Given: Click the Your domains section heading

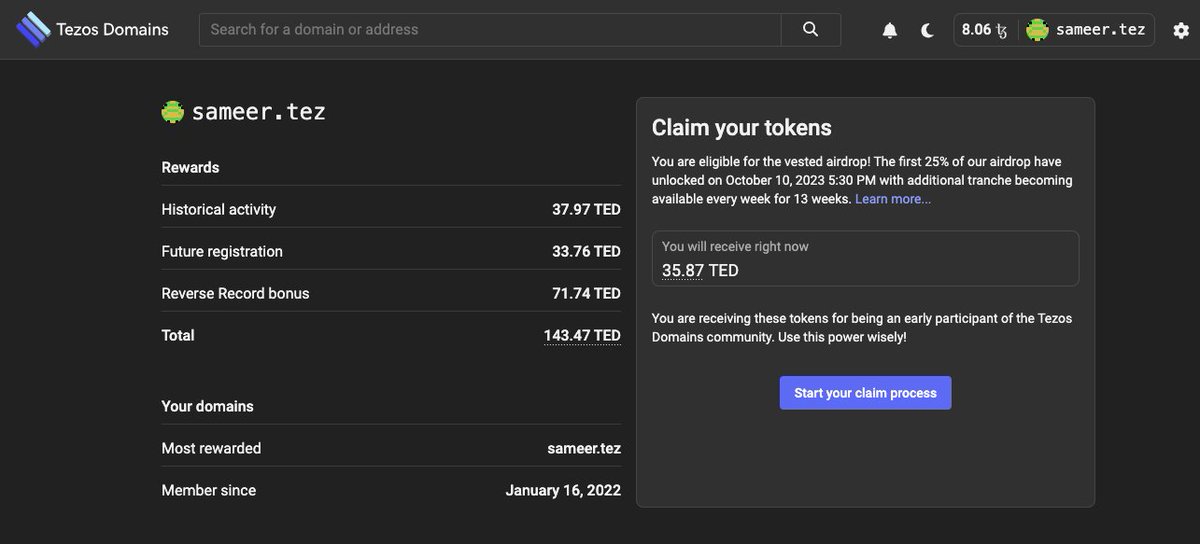Looking at the screenshot, I should pos(207,406).
